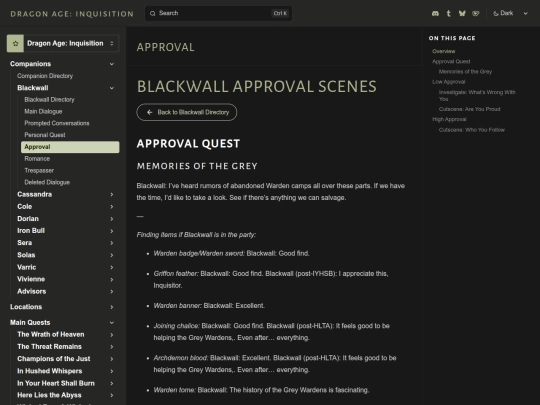
Task: Open the Dragon Age: Inquisition section selector
Action: (x=63, y=43)
